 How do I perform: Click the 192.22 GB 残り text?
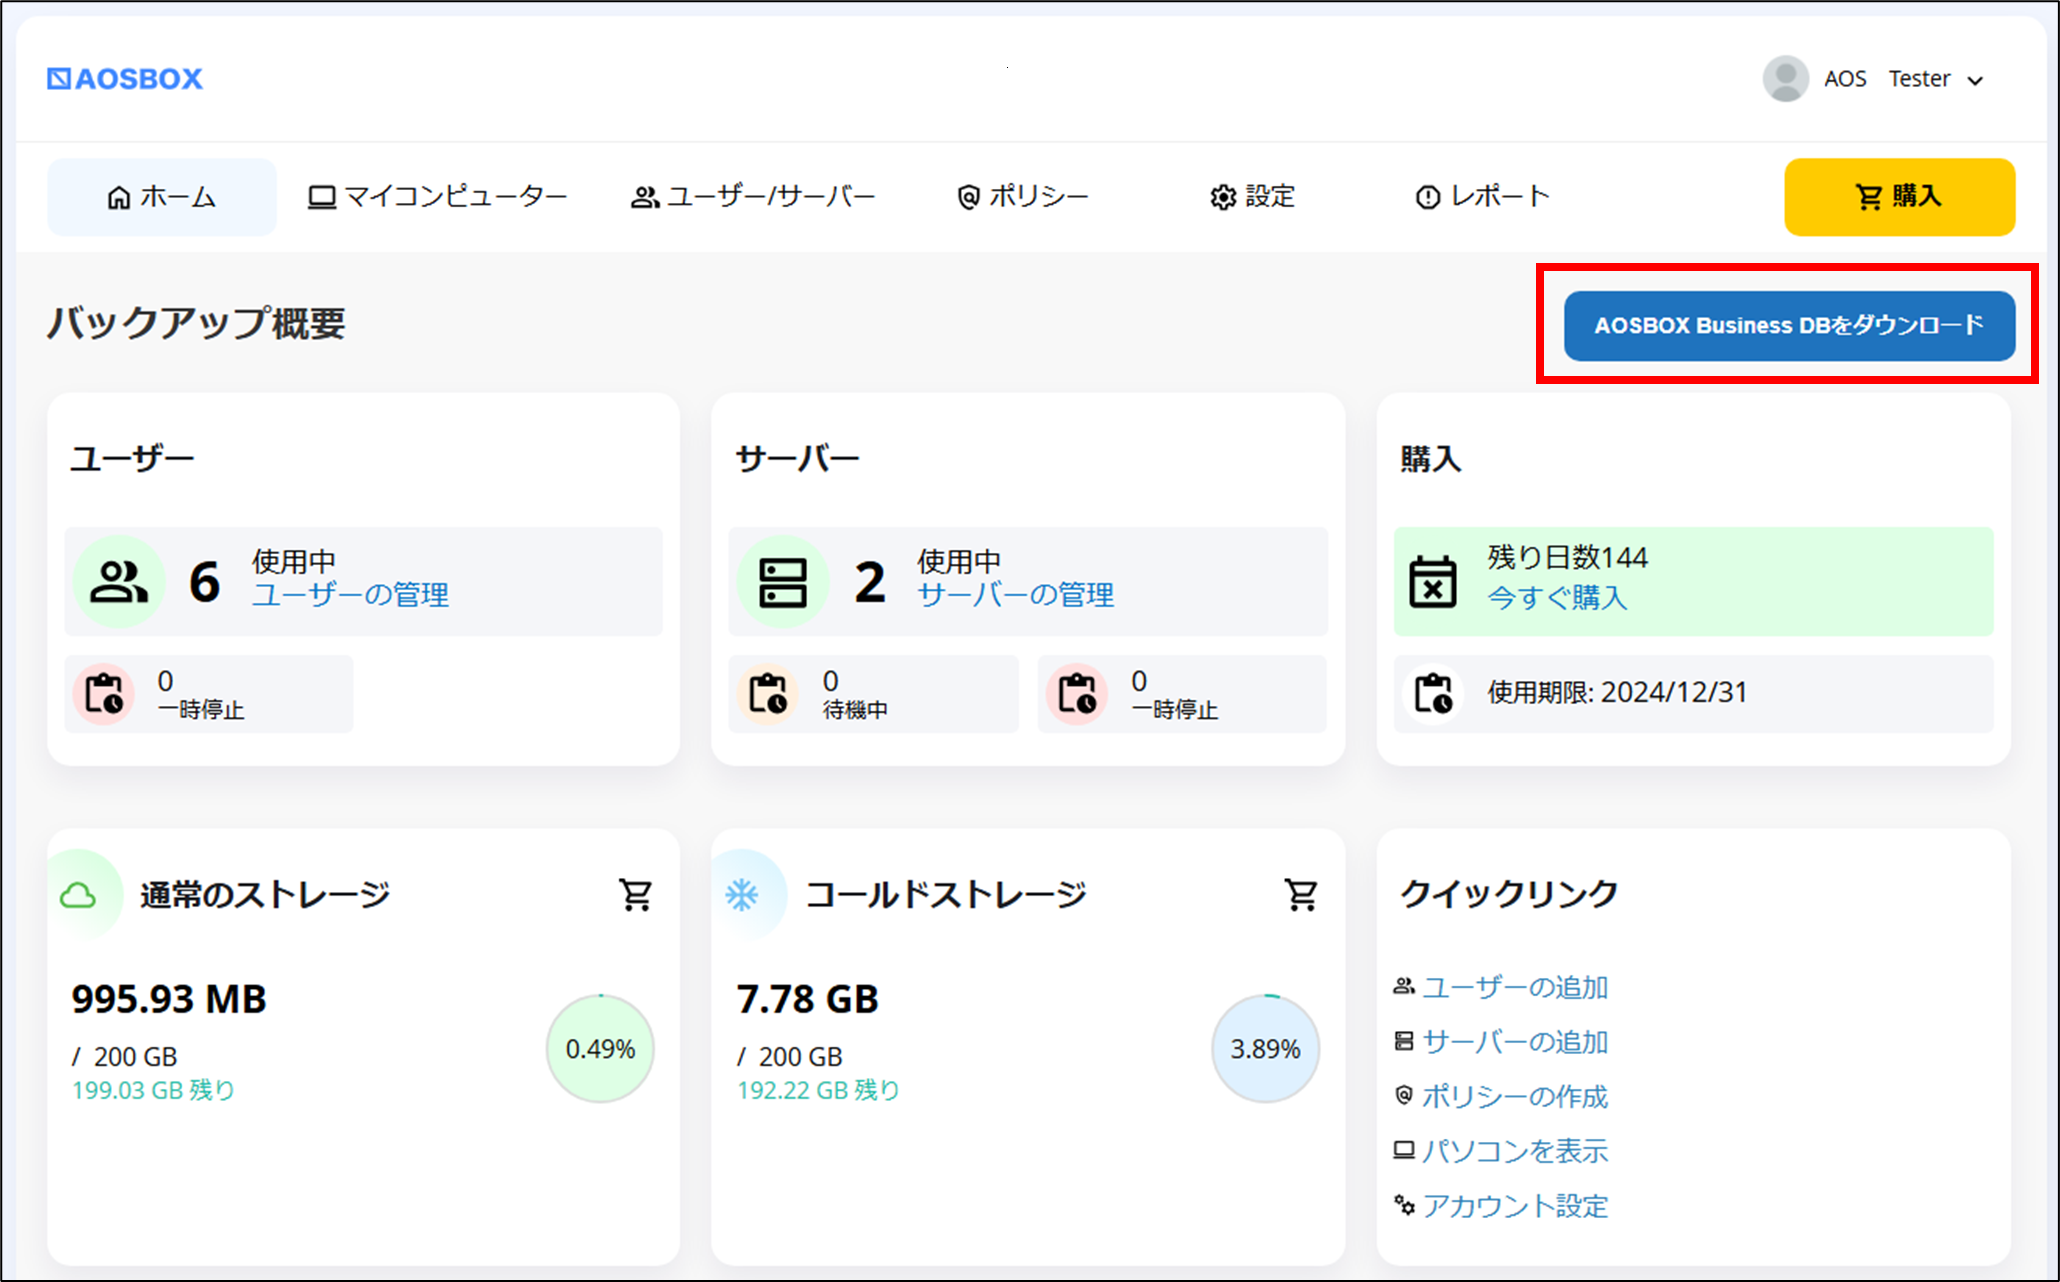pyautogui.click(x=818, y=1090)
